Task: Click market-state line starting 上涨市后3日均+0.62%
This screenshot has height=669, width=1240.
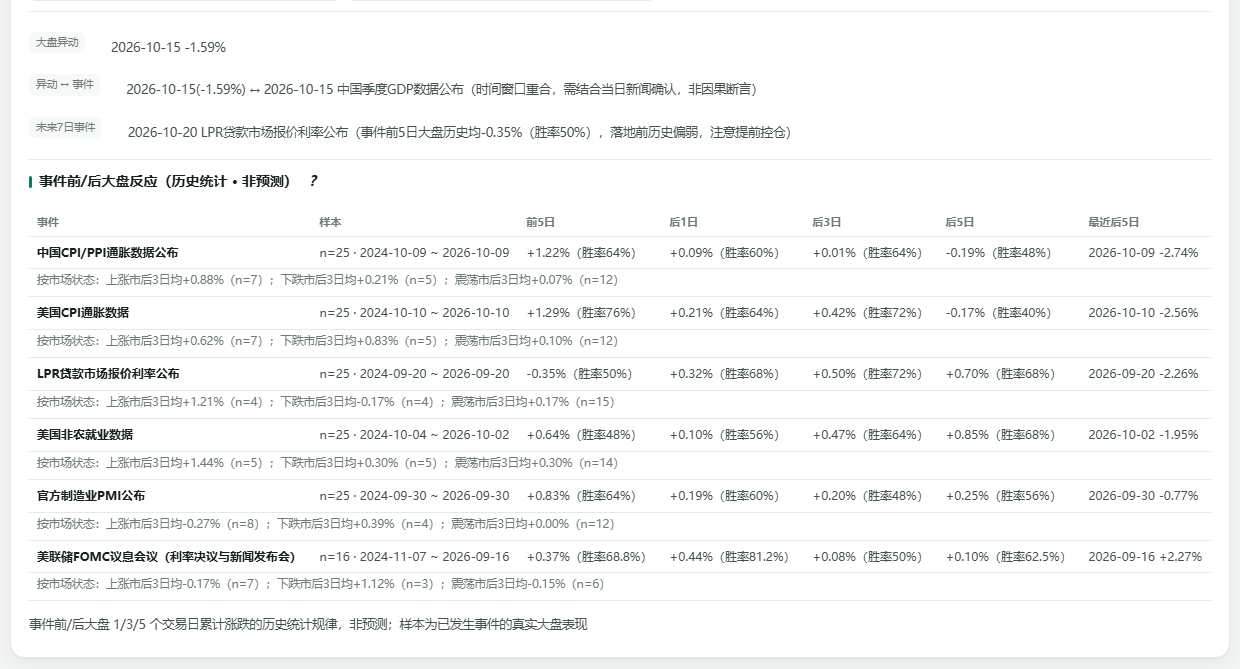Action: (x=327, y=341)
